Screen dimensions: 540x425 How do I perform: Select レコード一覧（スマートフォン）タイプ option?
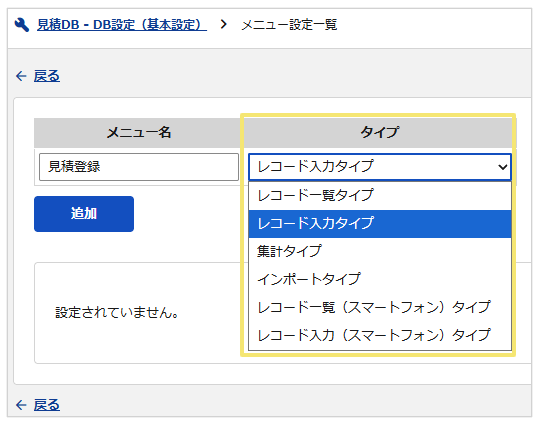coord(380,307)
